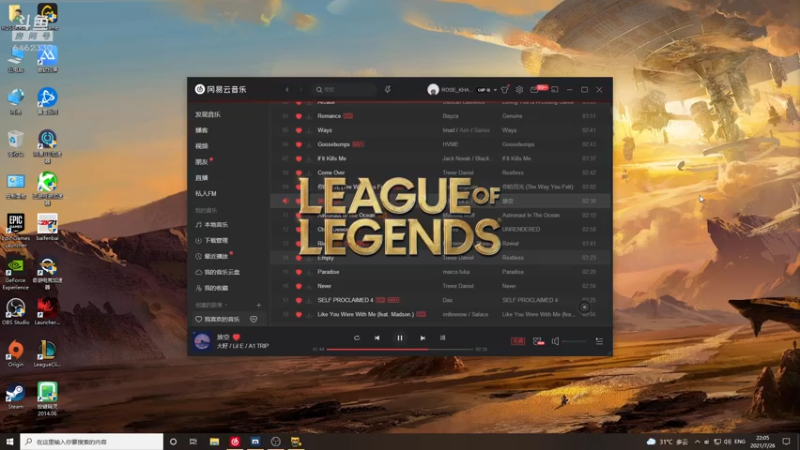Open 本地音乐 with the music note icon

[x=212, y=224]
